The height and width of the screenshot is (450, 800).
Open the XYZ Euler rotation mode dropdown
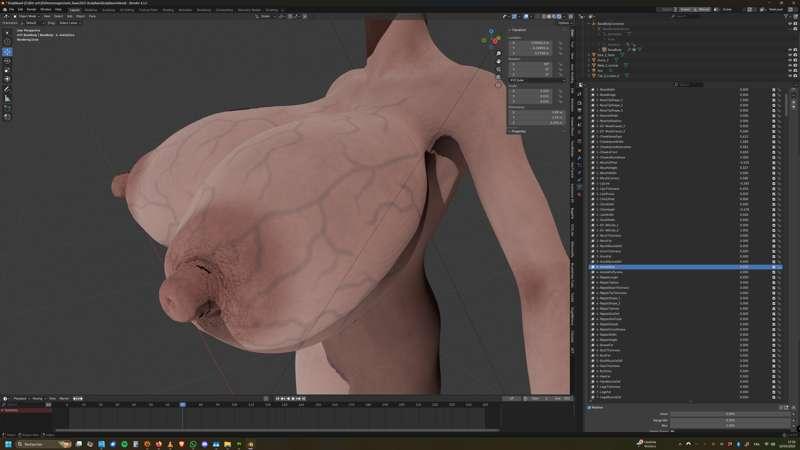click(537, 80)
